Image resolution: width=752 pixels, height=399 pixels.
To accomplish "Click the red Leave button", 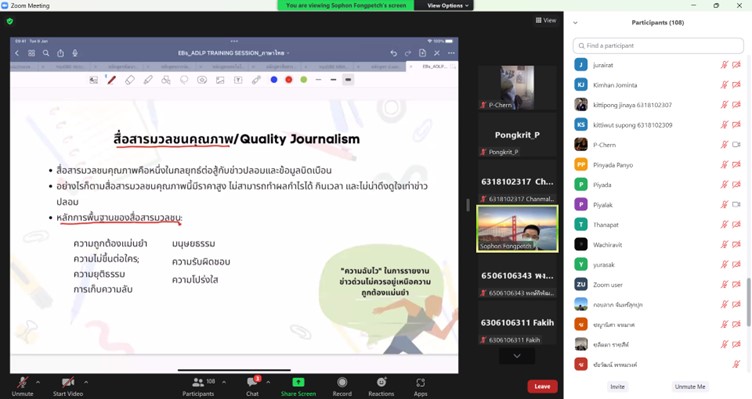I will pyautogui.click(x=542, y=387).
